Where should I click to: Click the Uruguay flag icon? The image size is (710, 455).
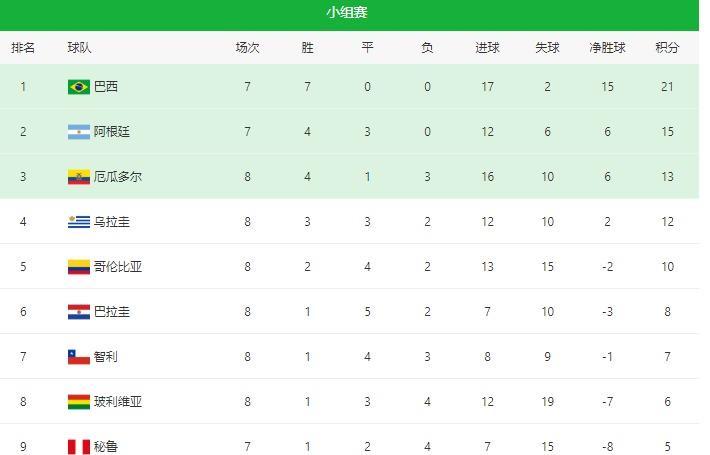[79, 222]
